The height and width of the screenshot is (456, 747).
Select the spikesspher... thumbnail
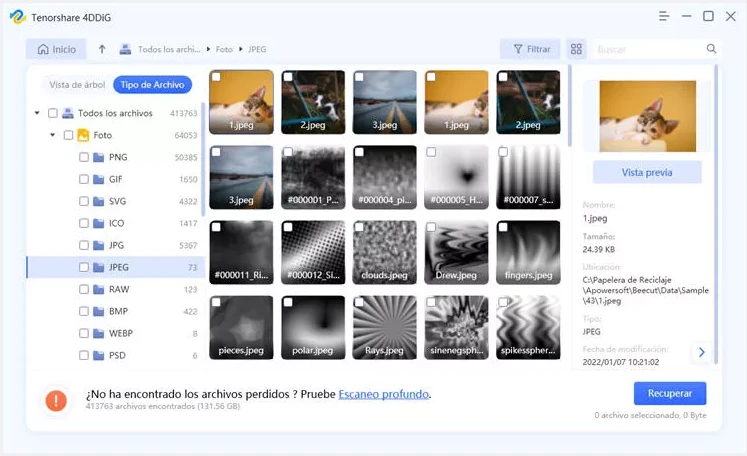pos(528,327)
